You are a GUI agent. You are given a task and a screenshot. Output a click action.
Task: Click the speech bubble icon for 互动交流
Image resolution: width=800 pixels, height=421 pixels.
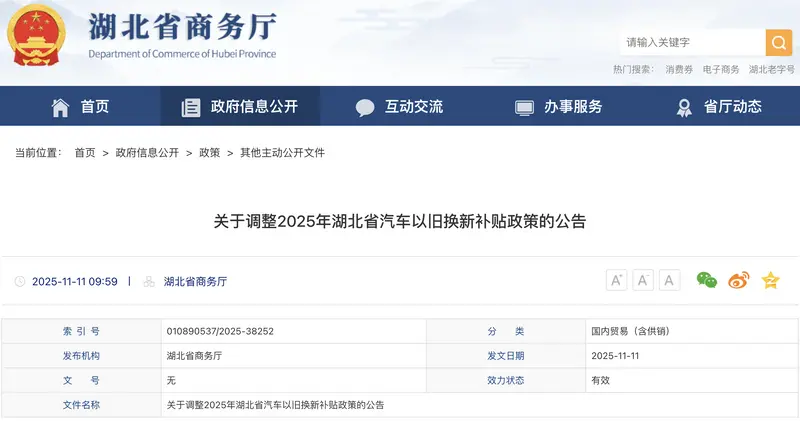(365, 107)
